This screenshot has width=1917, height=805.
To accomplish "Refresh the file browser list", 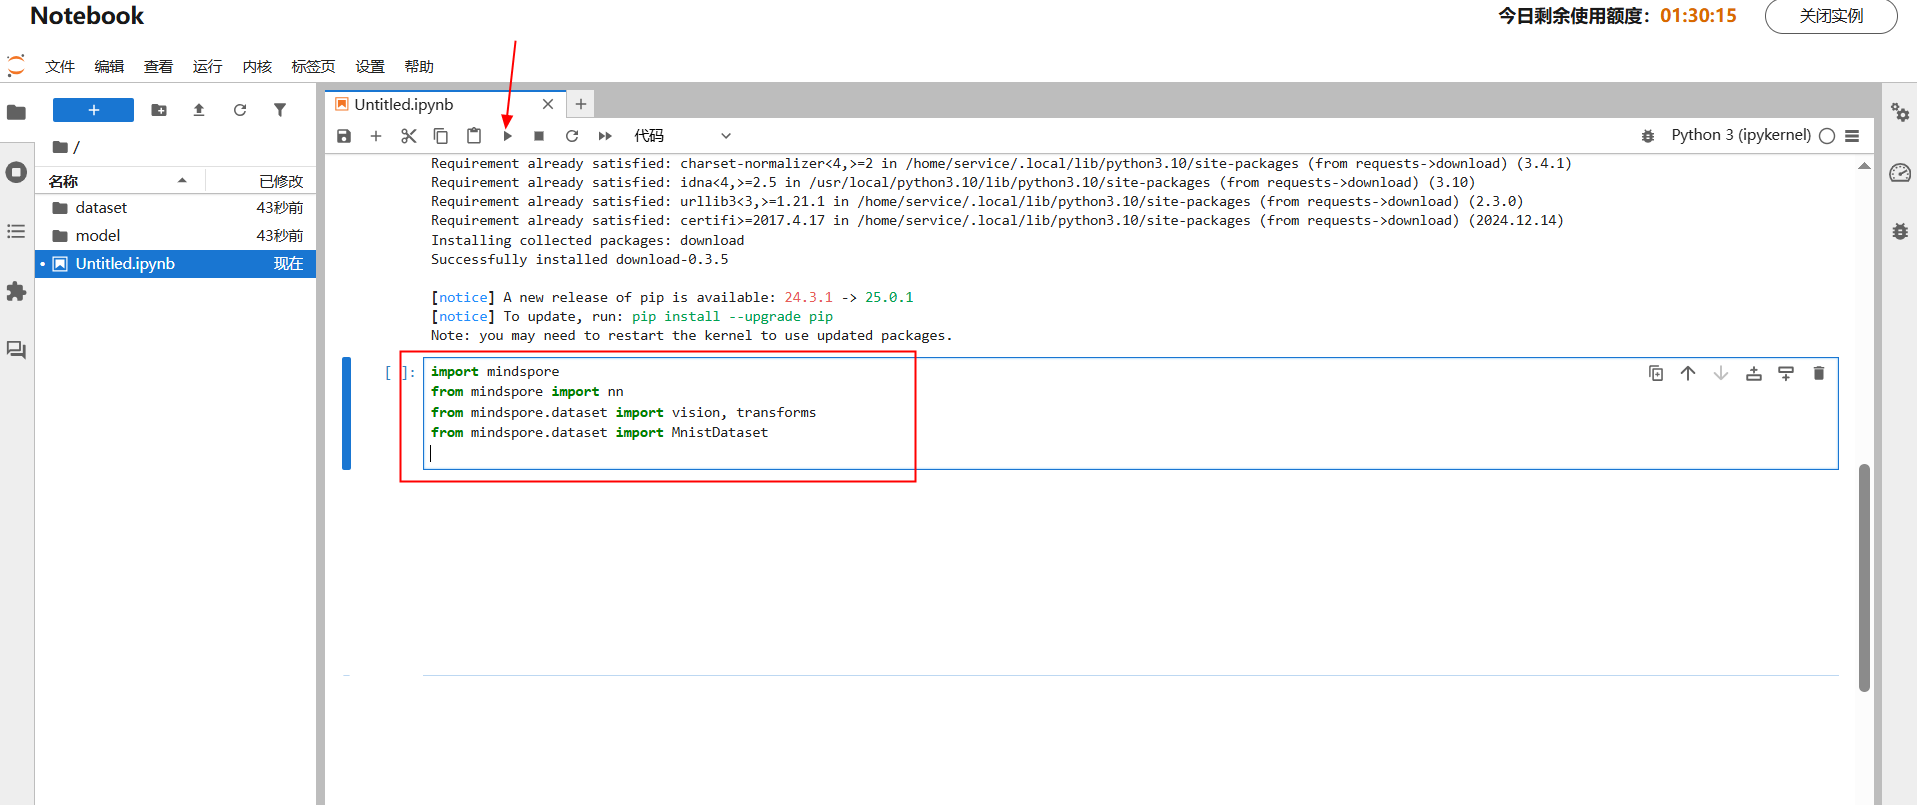I will (240, 110).
